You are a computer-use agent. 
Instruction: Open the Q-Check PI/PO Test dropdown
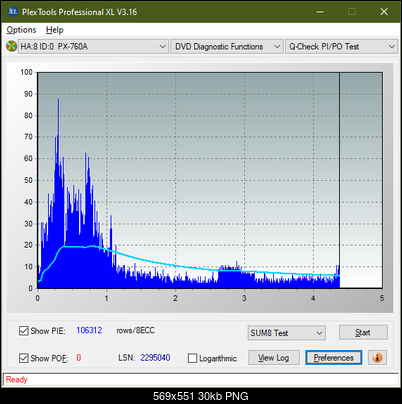pyautogui.click(x=341, y=47)
